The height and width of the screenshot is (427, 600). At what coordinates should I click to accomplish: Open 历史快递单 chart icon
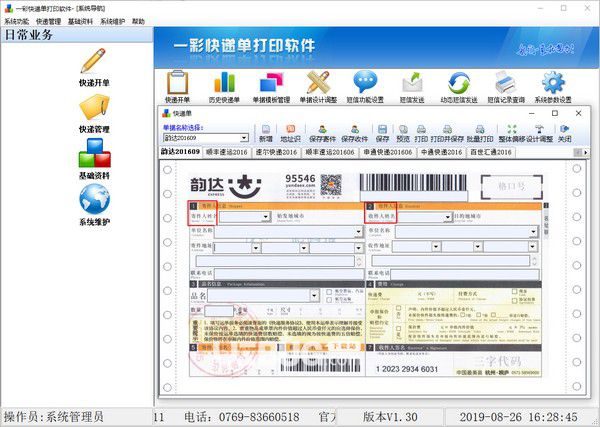click(224, 87)
